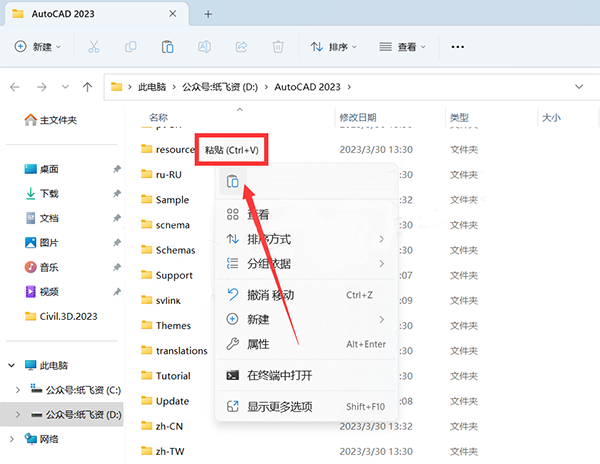The image size is (600, 464).
Task: Go up one folder level arrow
Action: 87,87
